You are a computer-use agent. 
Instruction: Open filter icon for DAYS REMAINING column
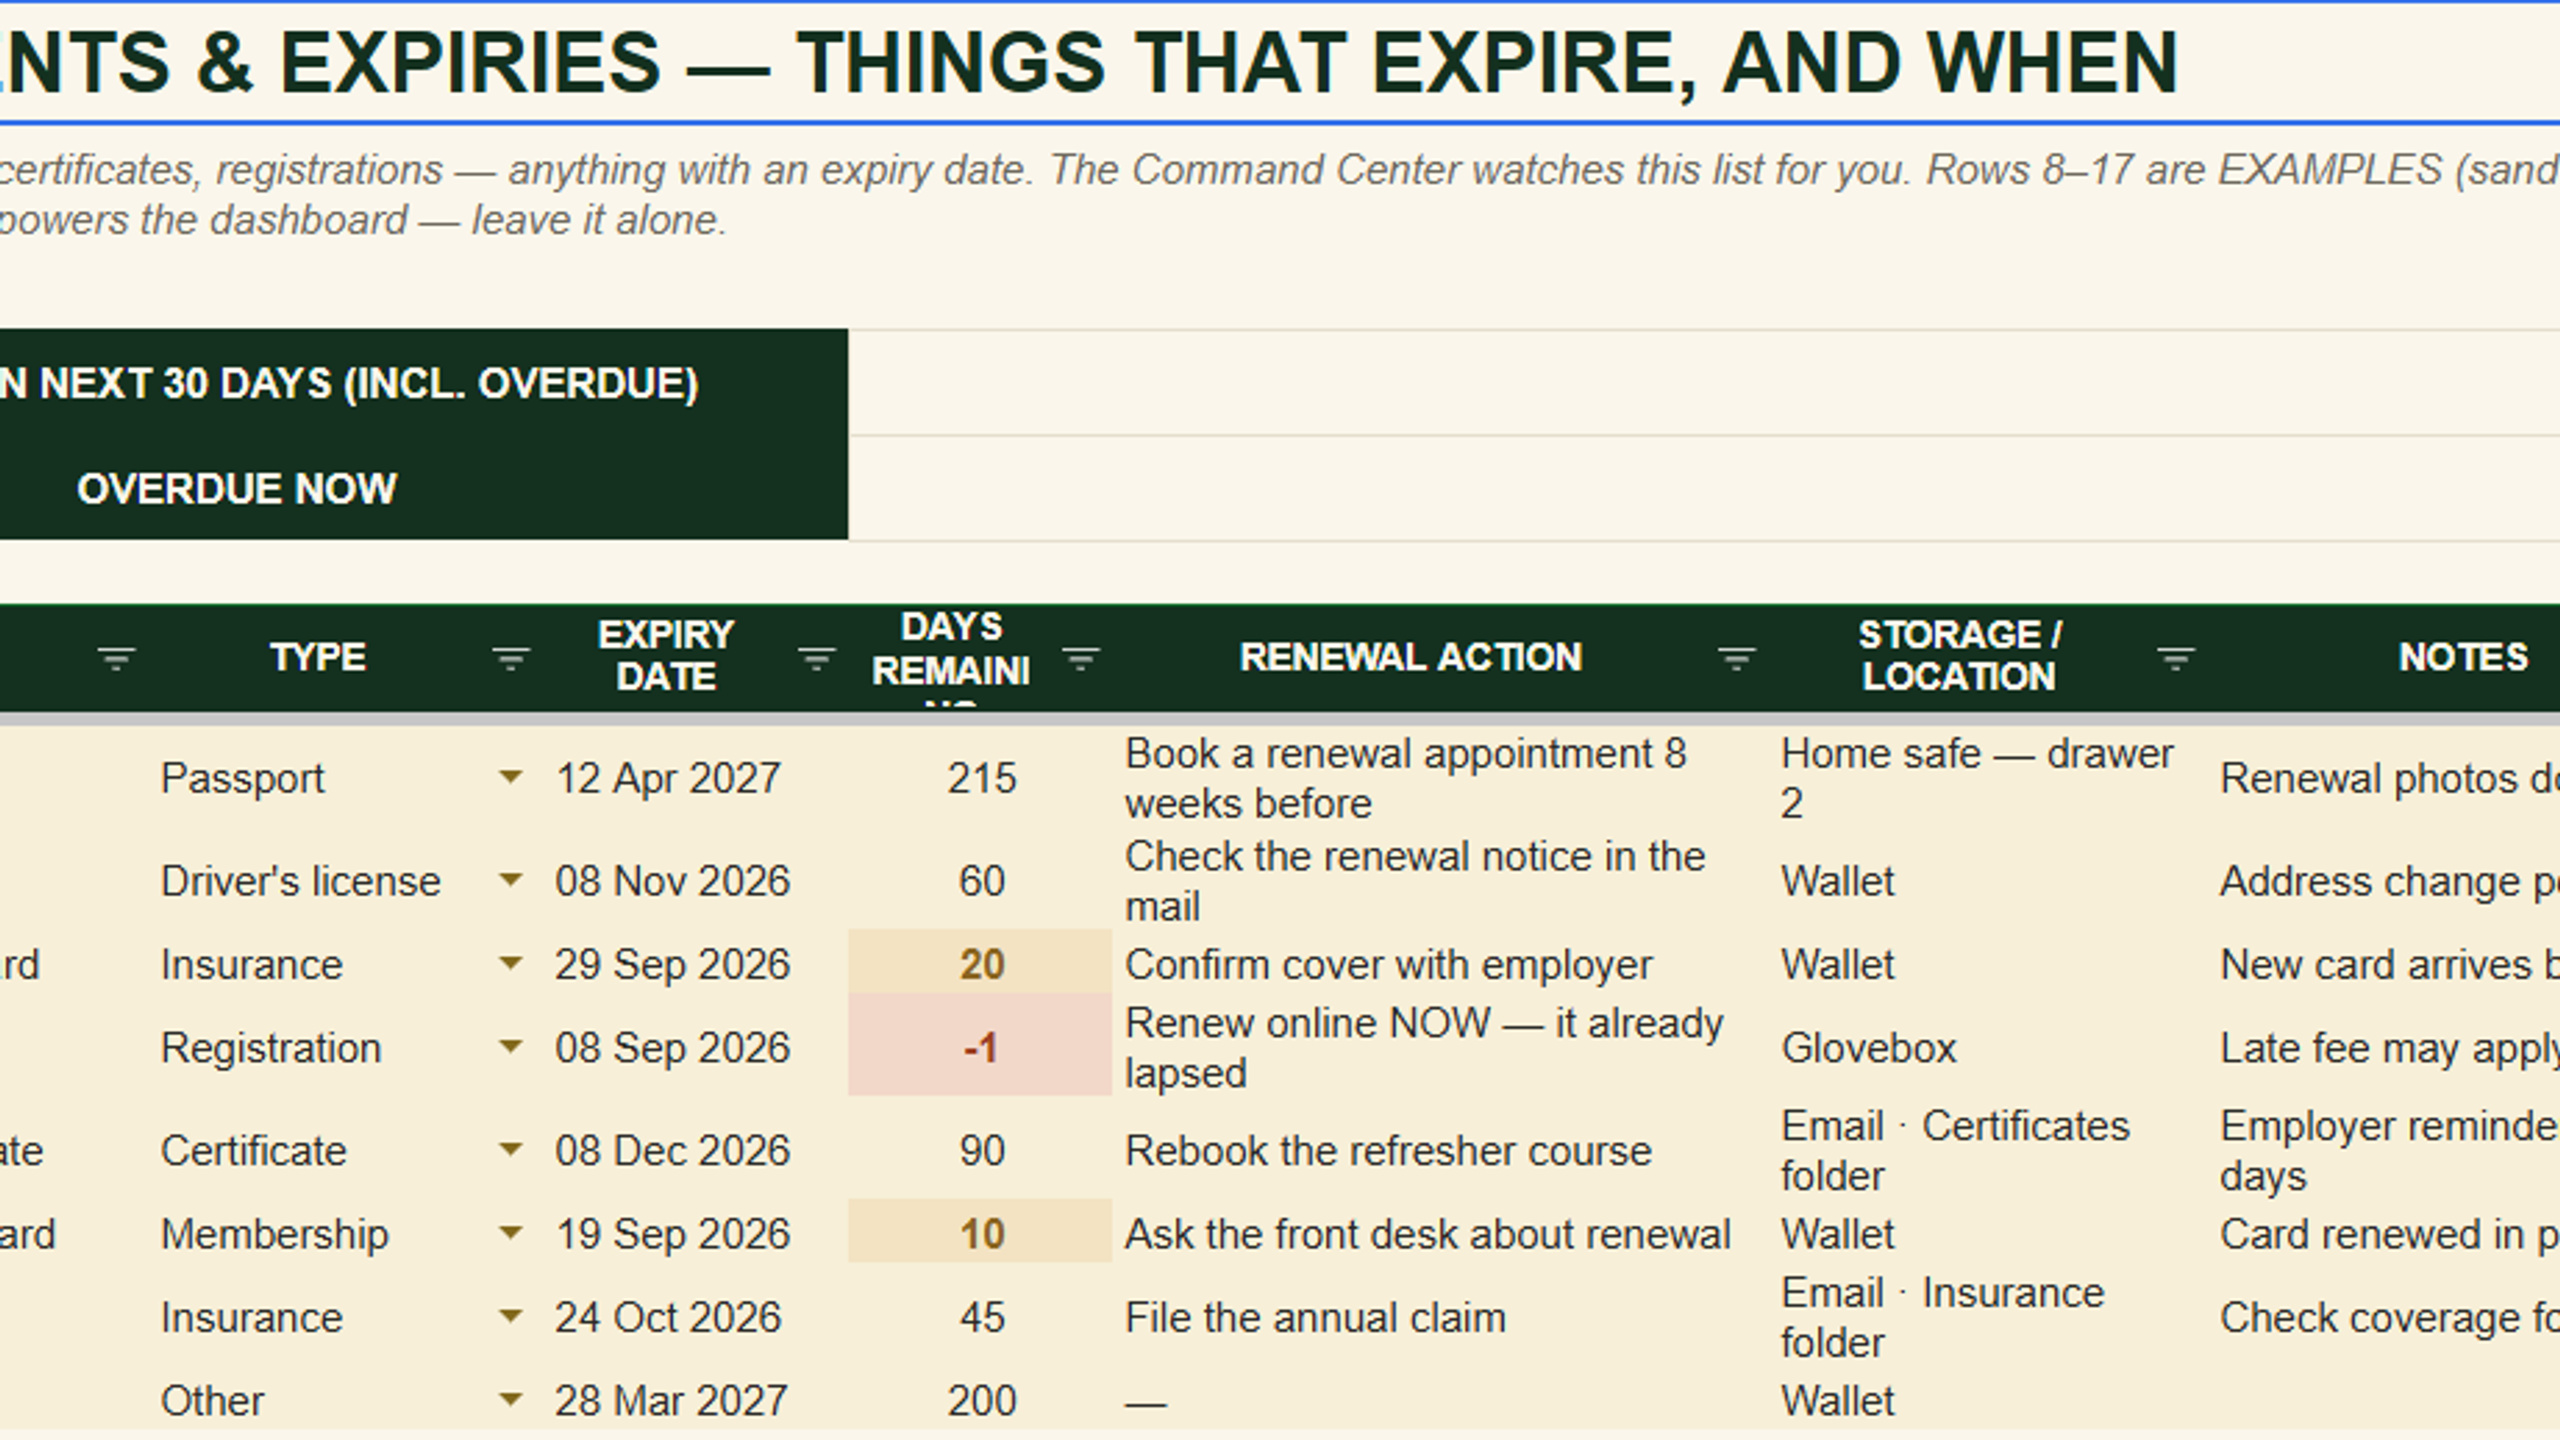point(1080,658)
